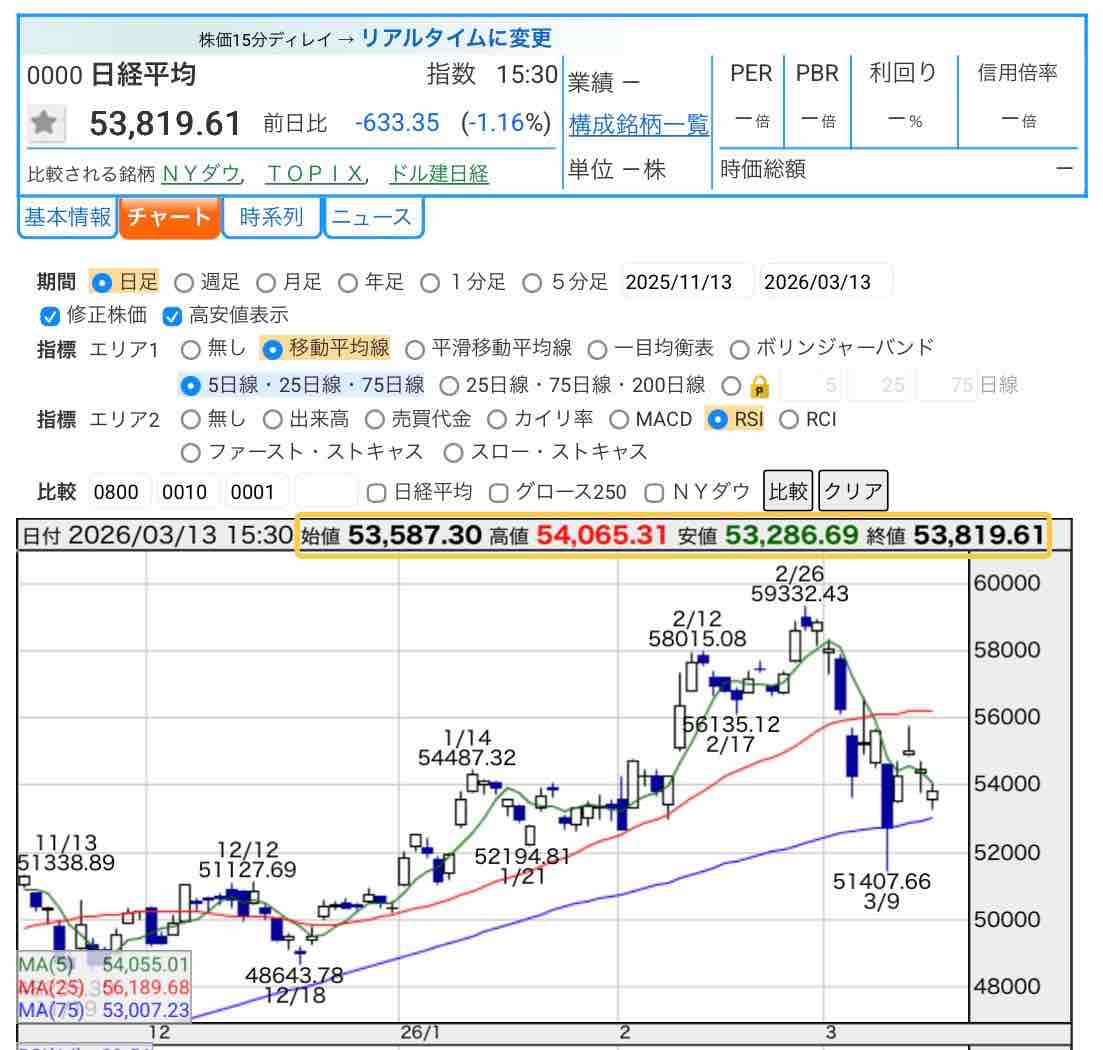1103x1050 pixels.
Task: Open the NYダウ comparison link
Action: point(201,174)
